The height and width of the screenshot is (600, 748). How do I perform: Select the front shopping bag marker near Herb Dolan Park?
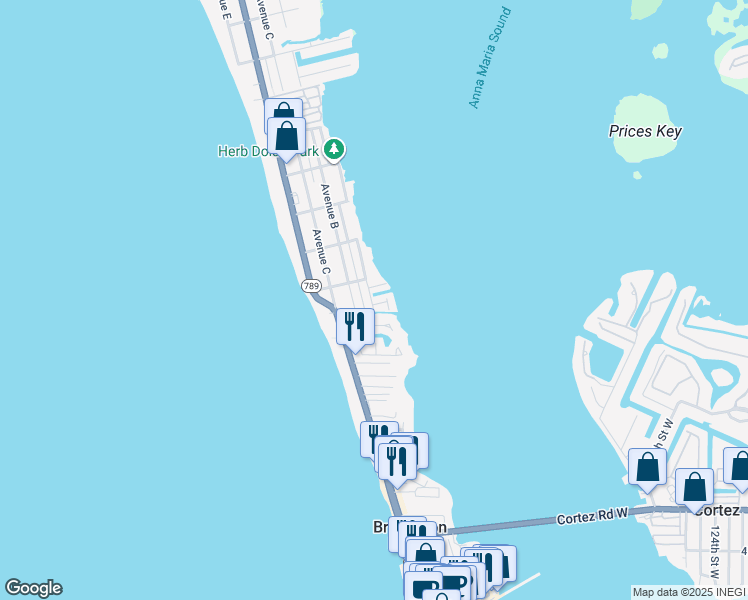pyautogui.click(x=286, y=138)
